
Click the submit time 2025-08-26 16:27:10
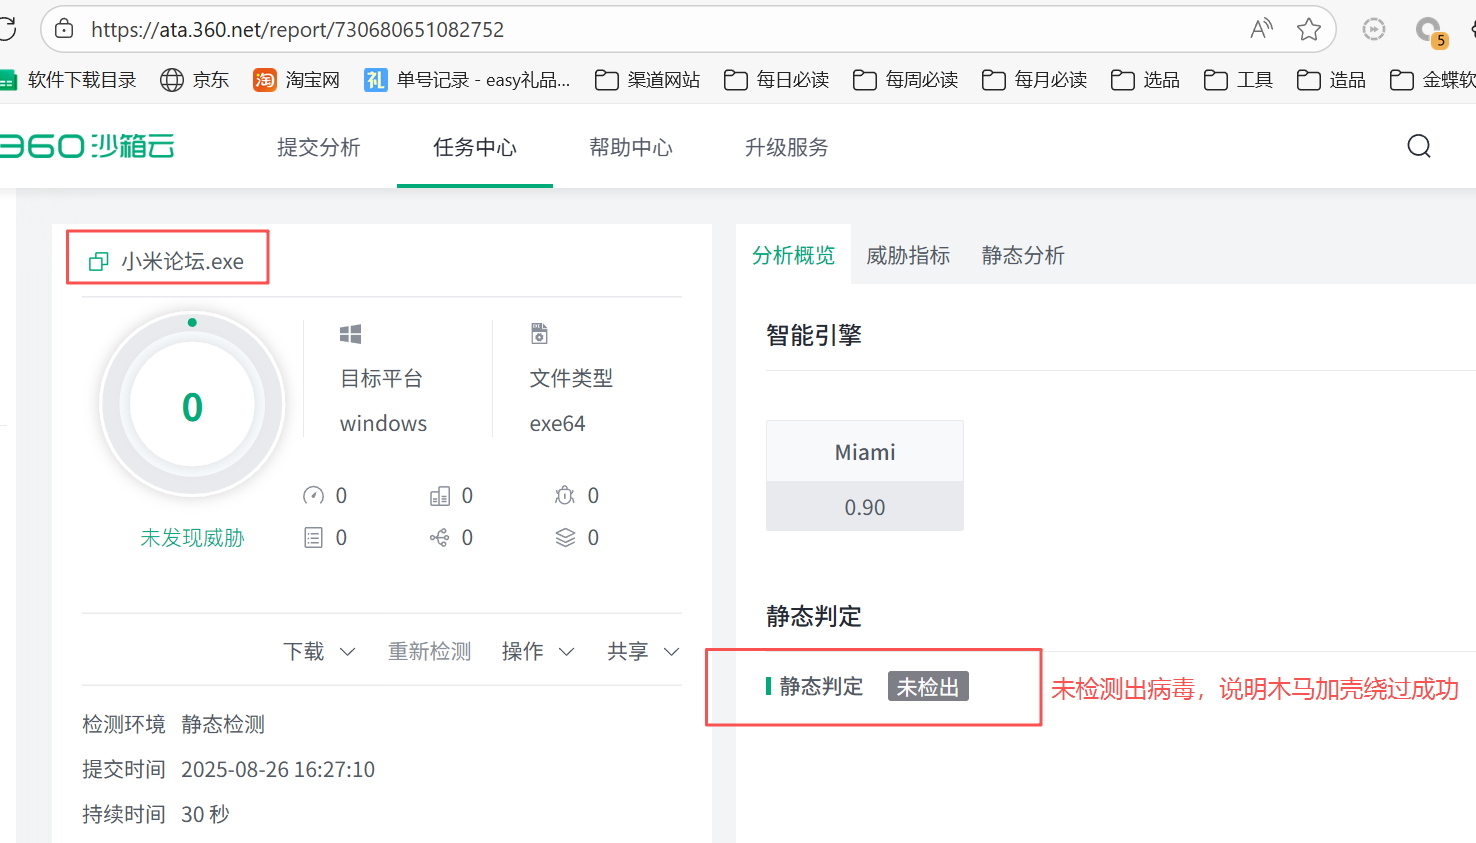pyautogui.click(x=278, y=770)
